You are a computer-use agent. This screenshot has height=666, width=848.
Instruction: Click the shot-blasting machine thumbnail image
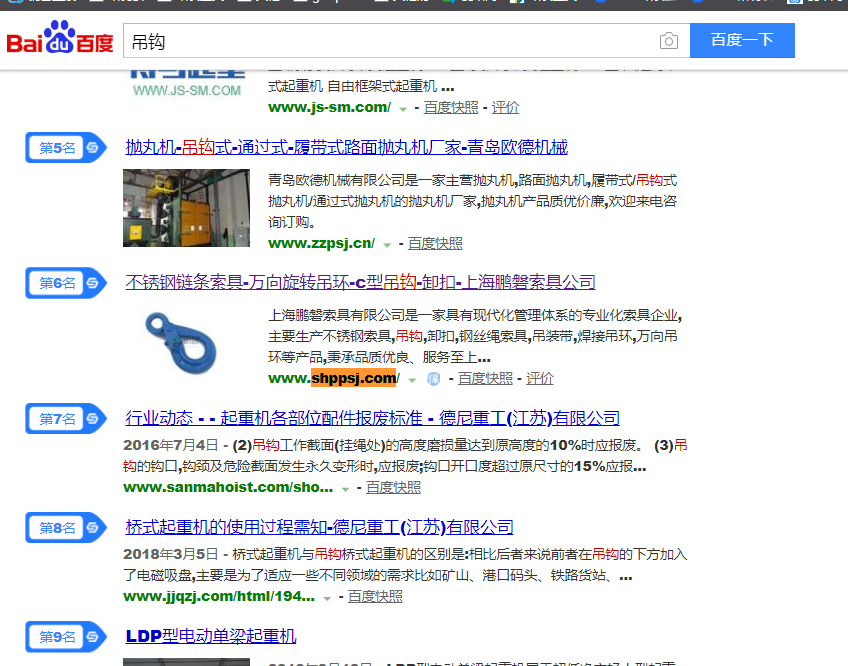click(187, 208)
